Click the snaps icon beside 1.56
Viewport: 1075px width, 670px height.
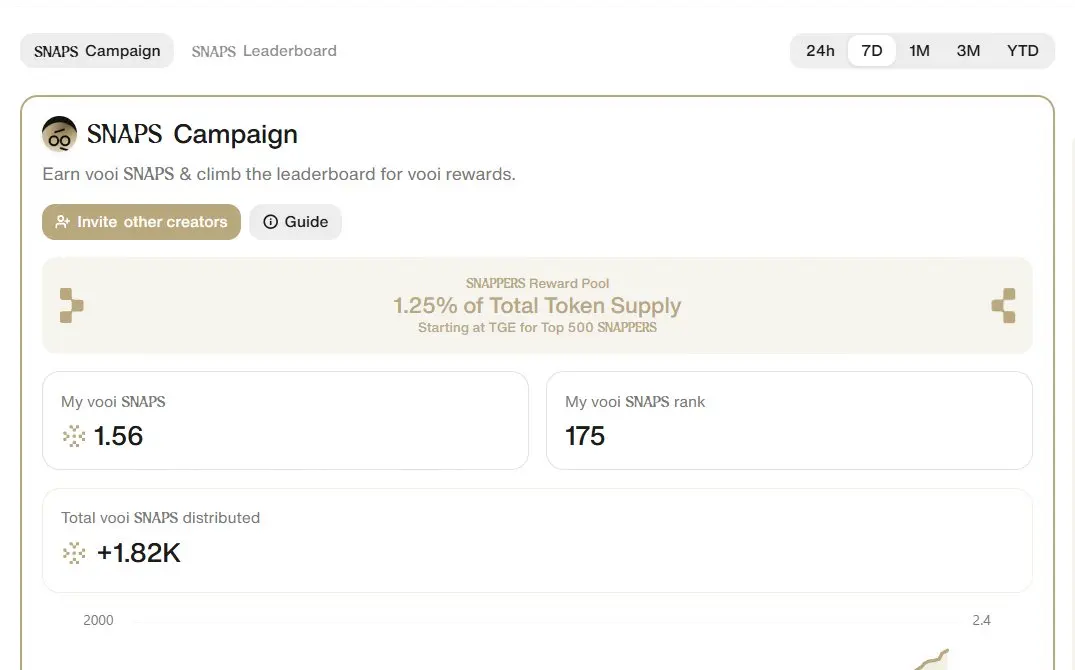coord(73,436)
